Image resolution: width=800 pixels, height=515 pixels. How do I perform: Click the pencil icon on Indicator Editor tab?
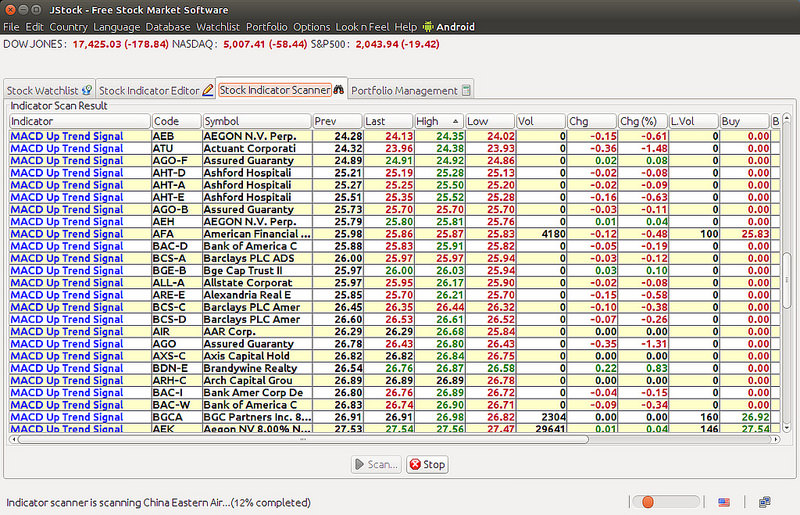click(x=208, y=91)
